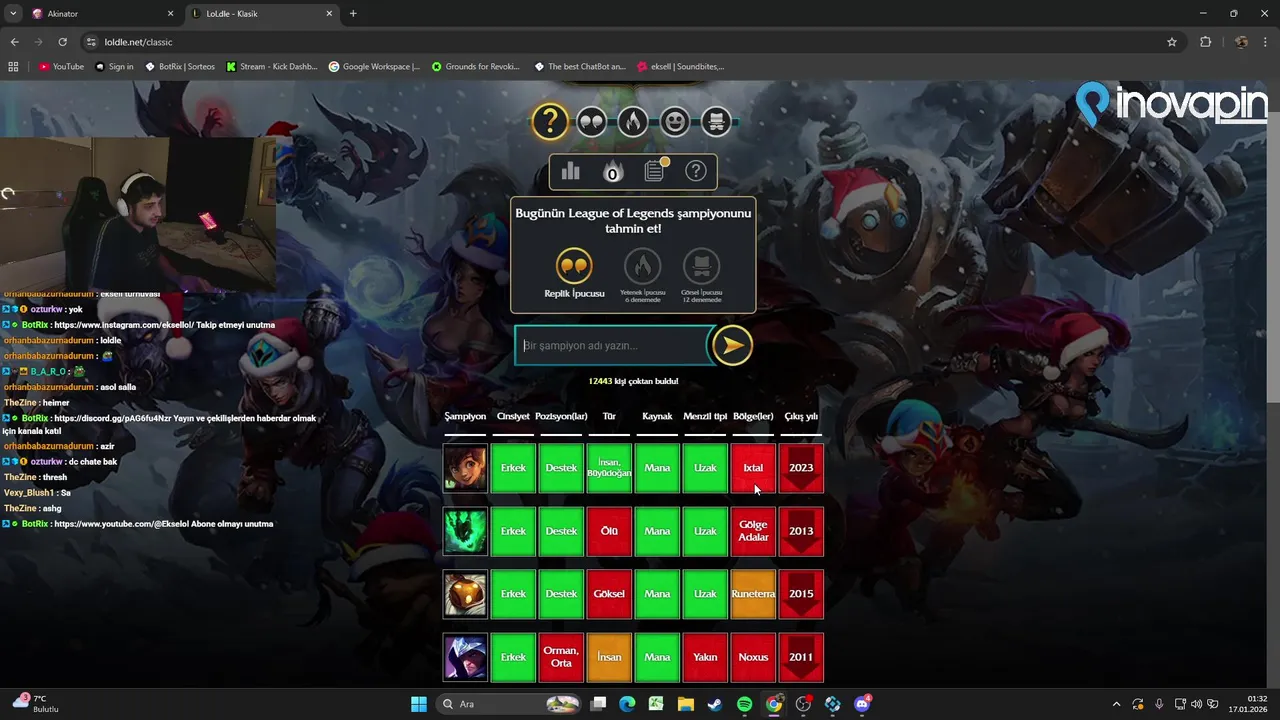
Task: Open a new browser tab
Action: pos(353,14)
